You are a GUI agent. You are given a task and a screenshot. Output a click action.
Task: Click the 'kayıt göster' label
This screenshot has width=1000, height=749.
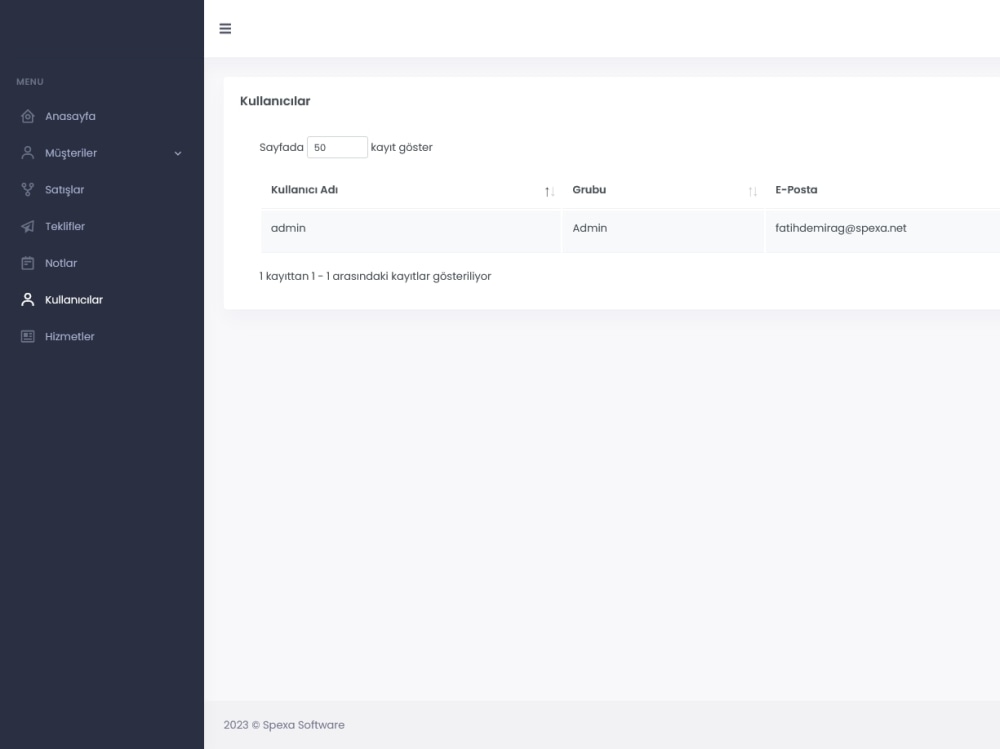click(402, 147)
